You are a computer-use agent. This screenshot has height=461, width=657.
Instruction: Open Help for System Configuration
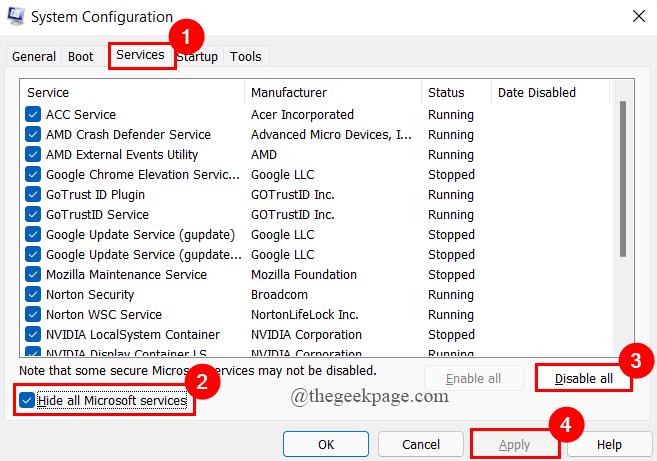click(609, 445)
